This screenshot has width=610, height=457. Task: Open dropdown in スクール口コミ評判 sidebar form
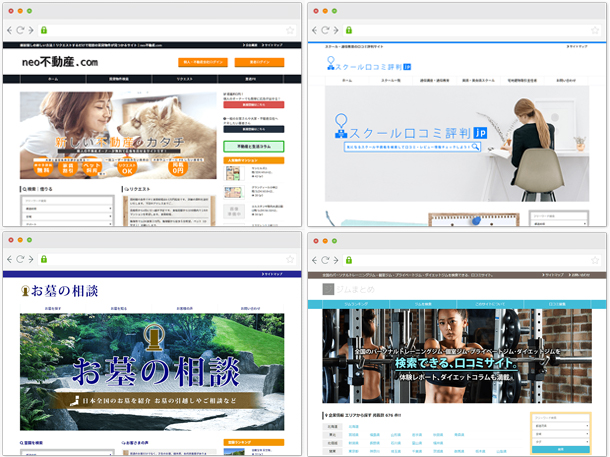tap(559, 224)
